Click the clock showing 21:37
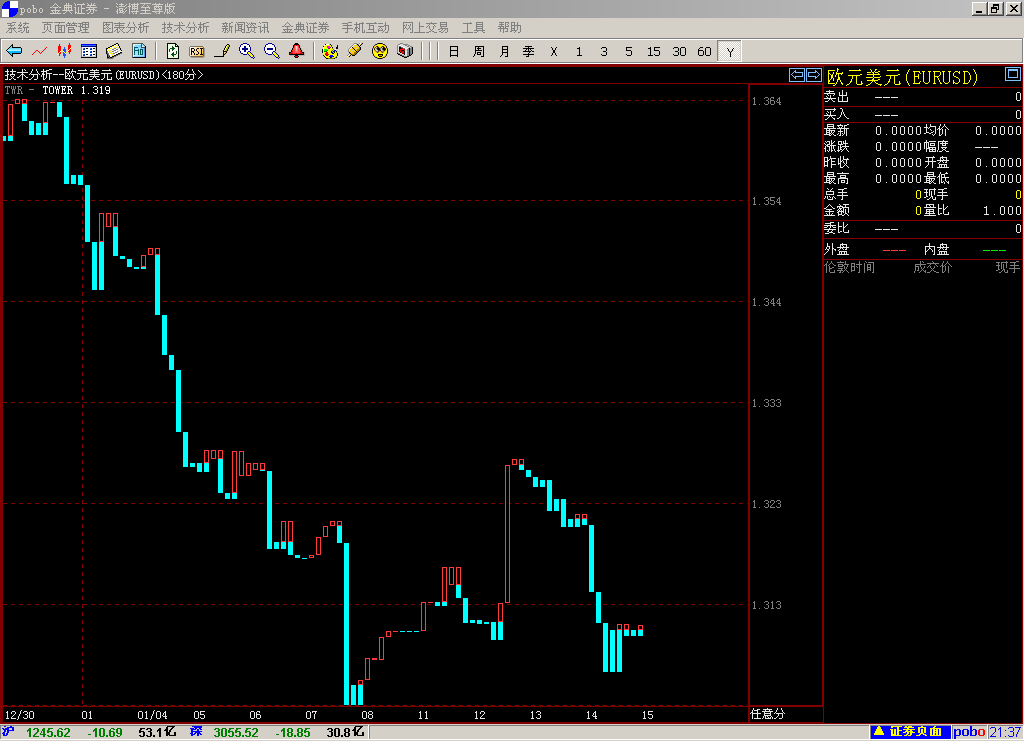The image size is (1024, 741). (1005, 732)
